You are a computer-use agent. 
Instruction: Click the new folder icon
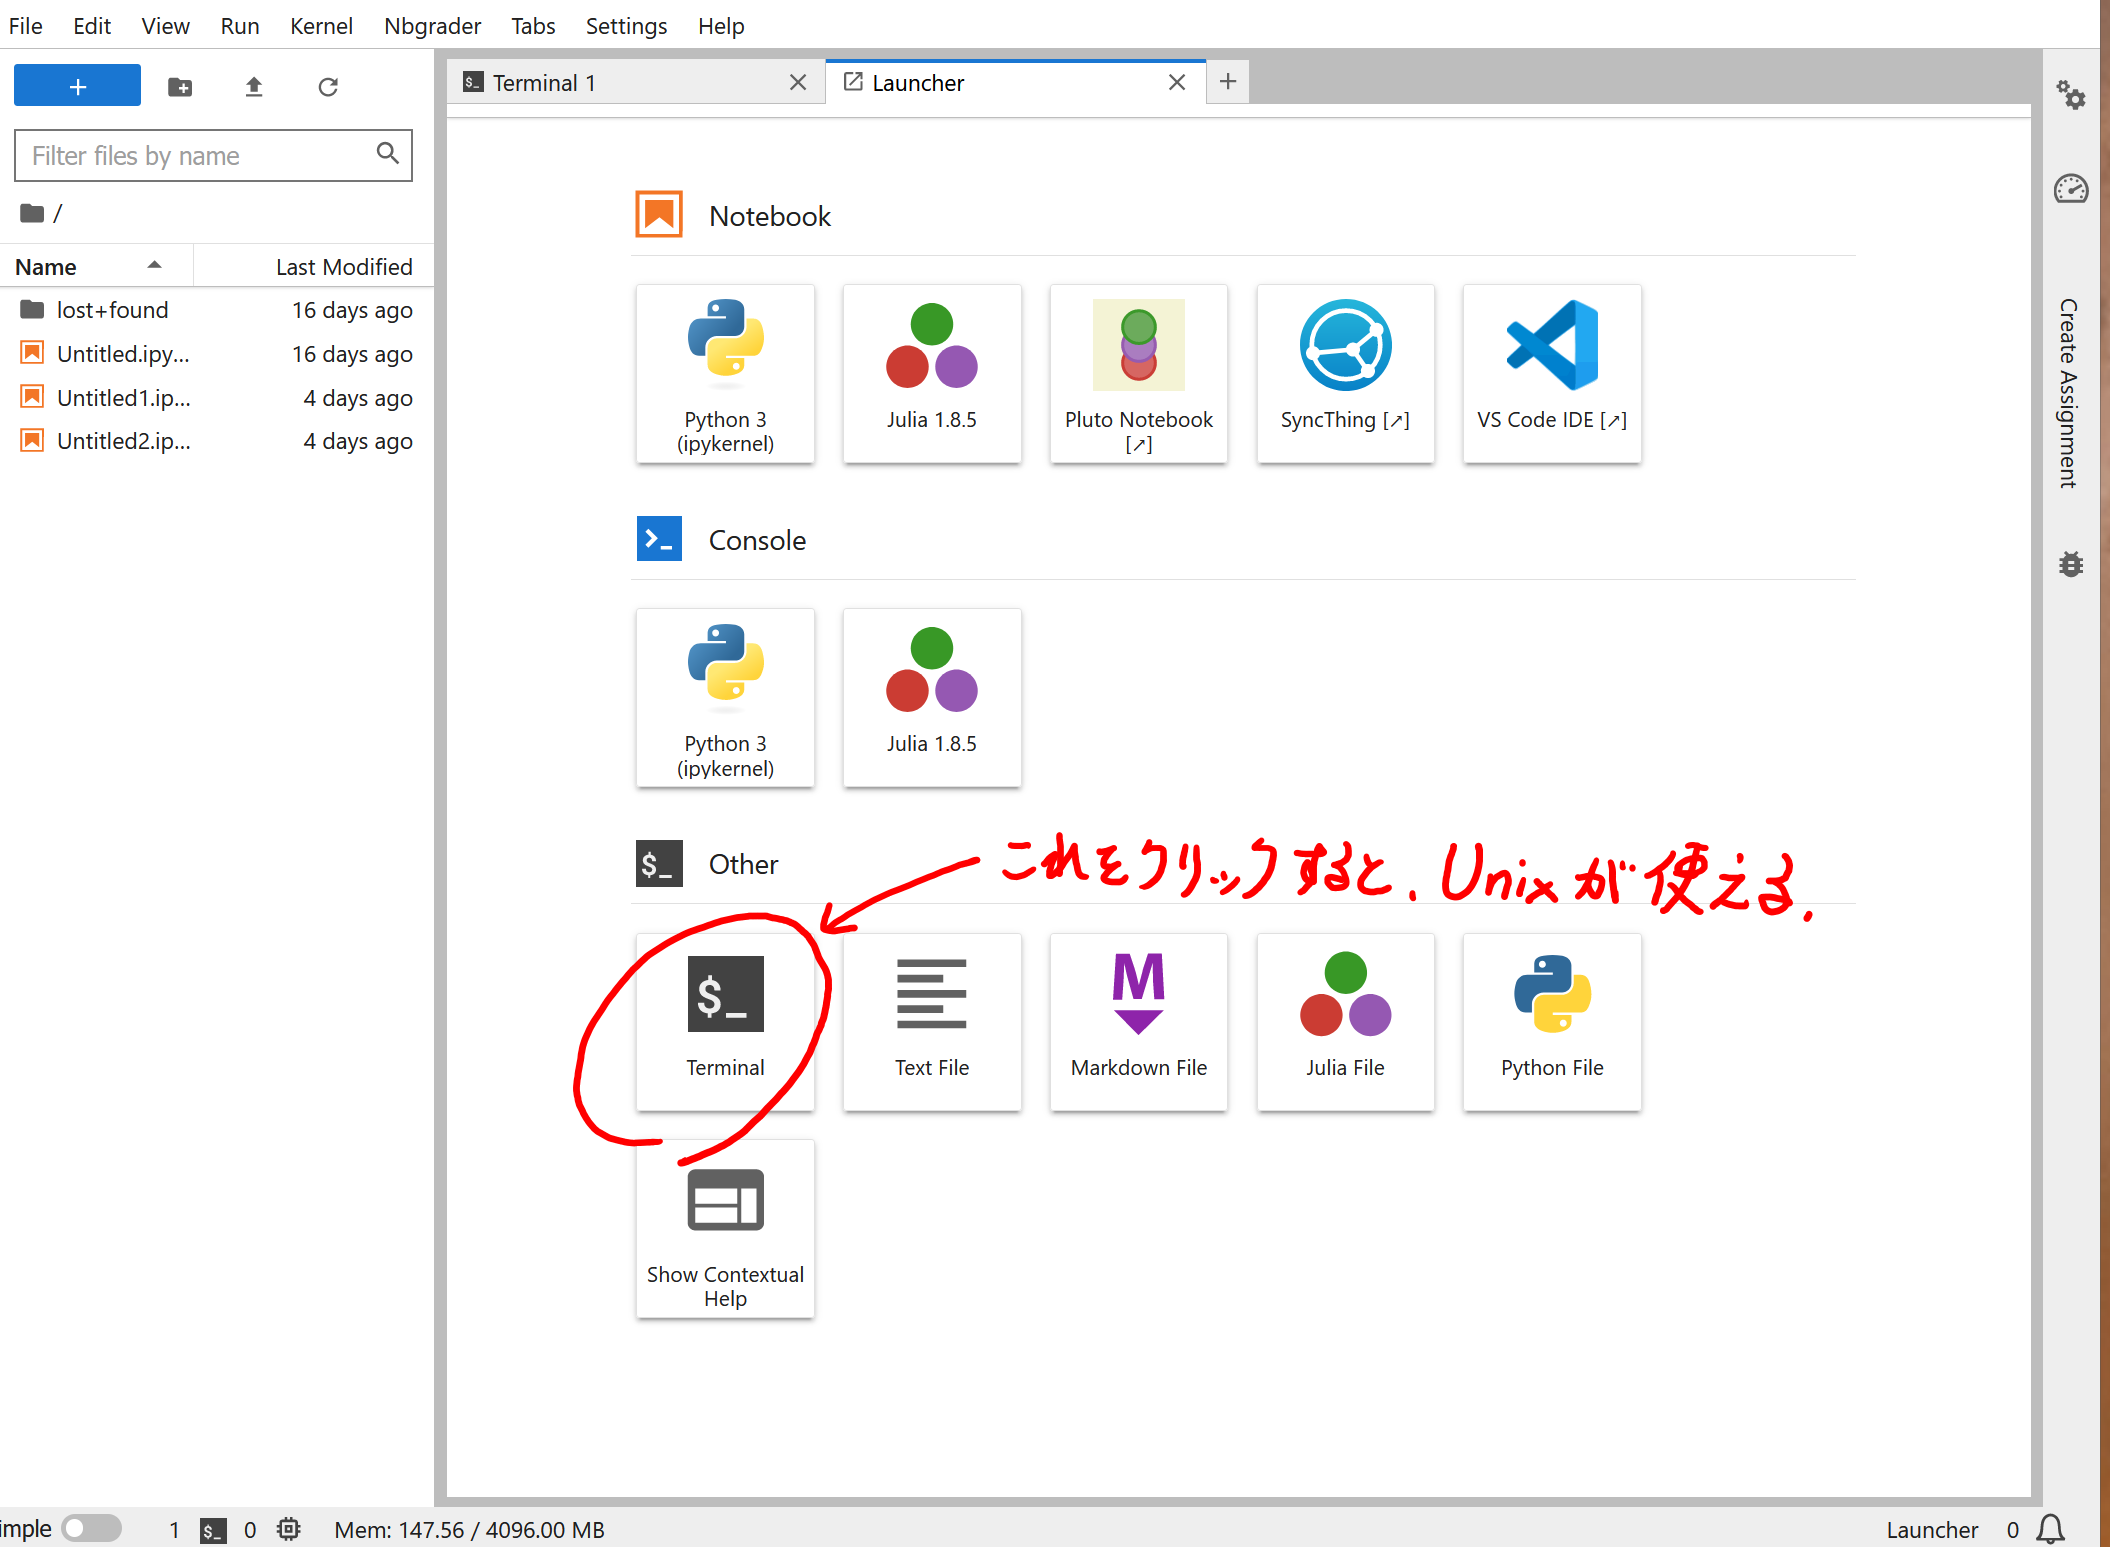point(180,87)
